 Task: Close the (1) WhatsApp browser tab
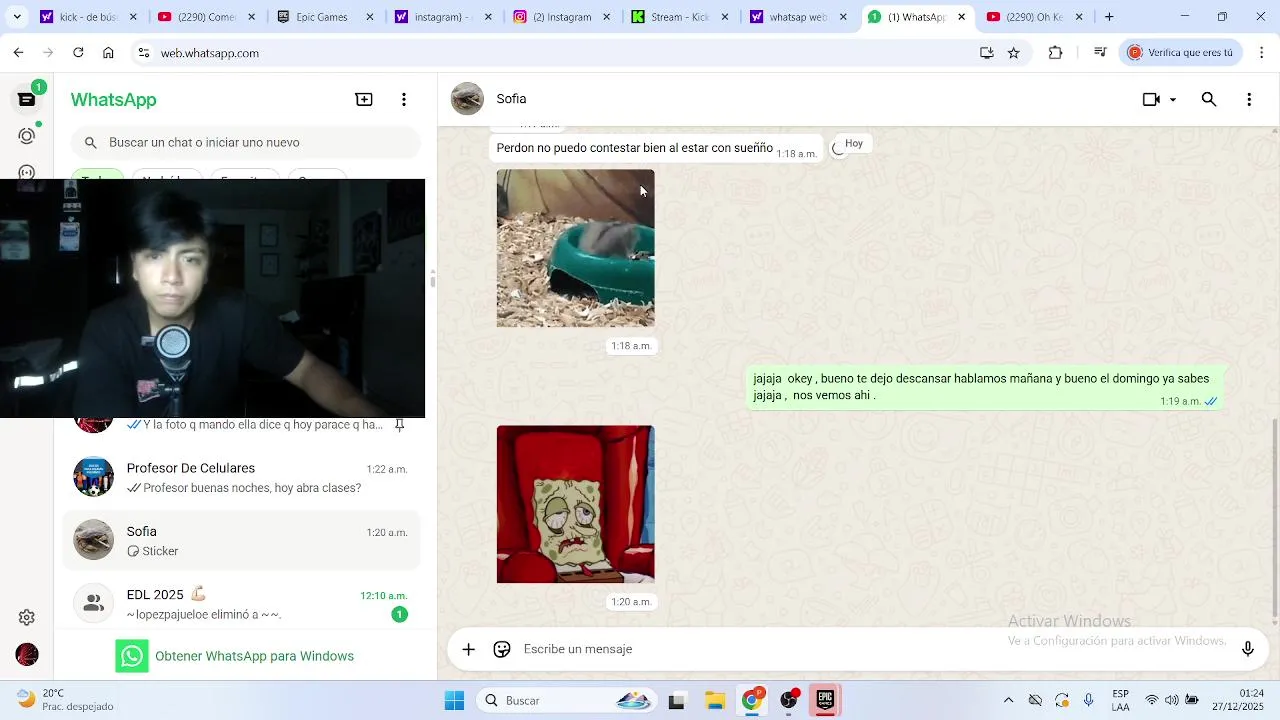[x=962, y=17]
